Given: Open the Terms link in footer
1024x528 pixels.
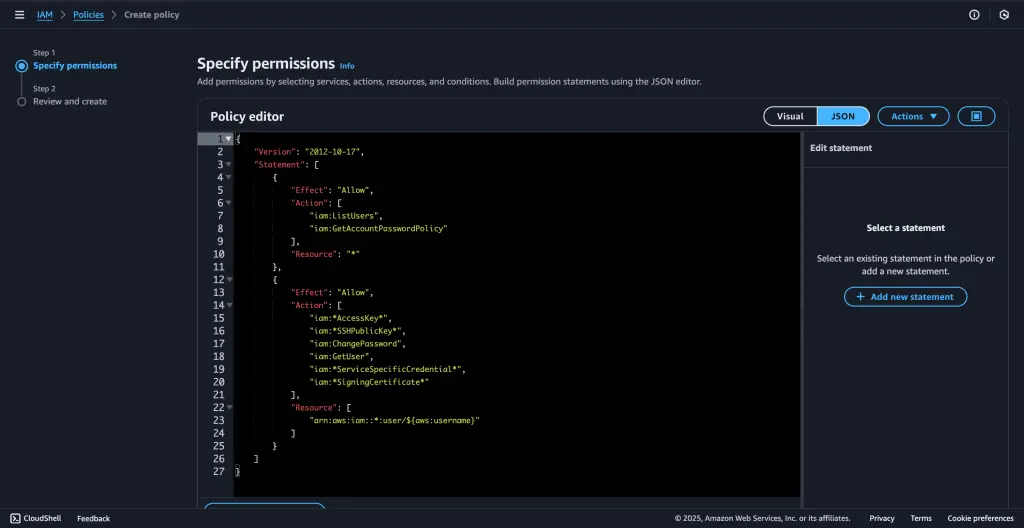Looking at the screenshot, I should (x=921, y=518).
